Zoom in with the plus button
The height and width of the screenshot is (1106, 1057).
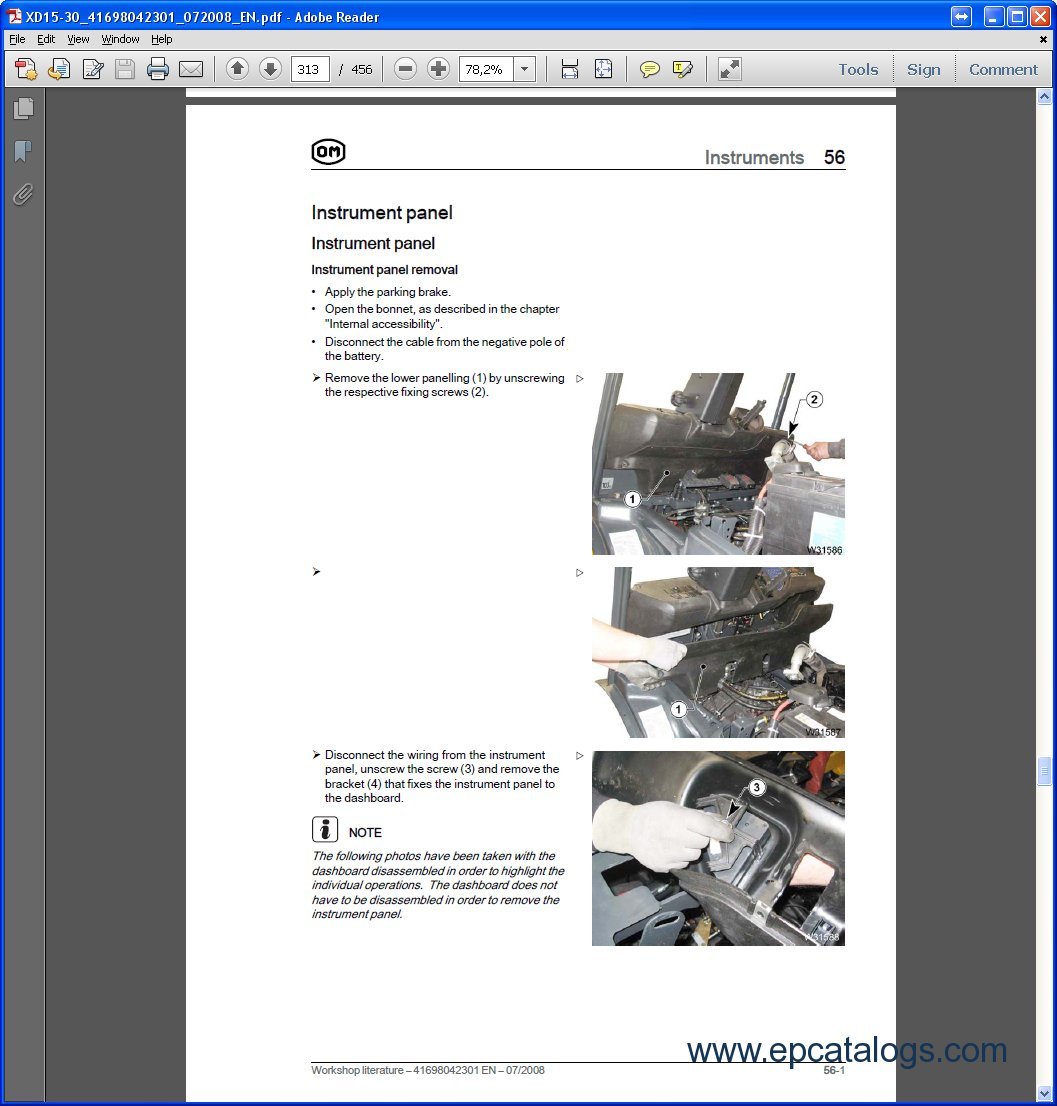coord(439,69)
